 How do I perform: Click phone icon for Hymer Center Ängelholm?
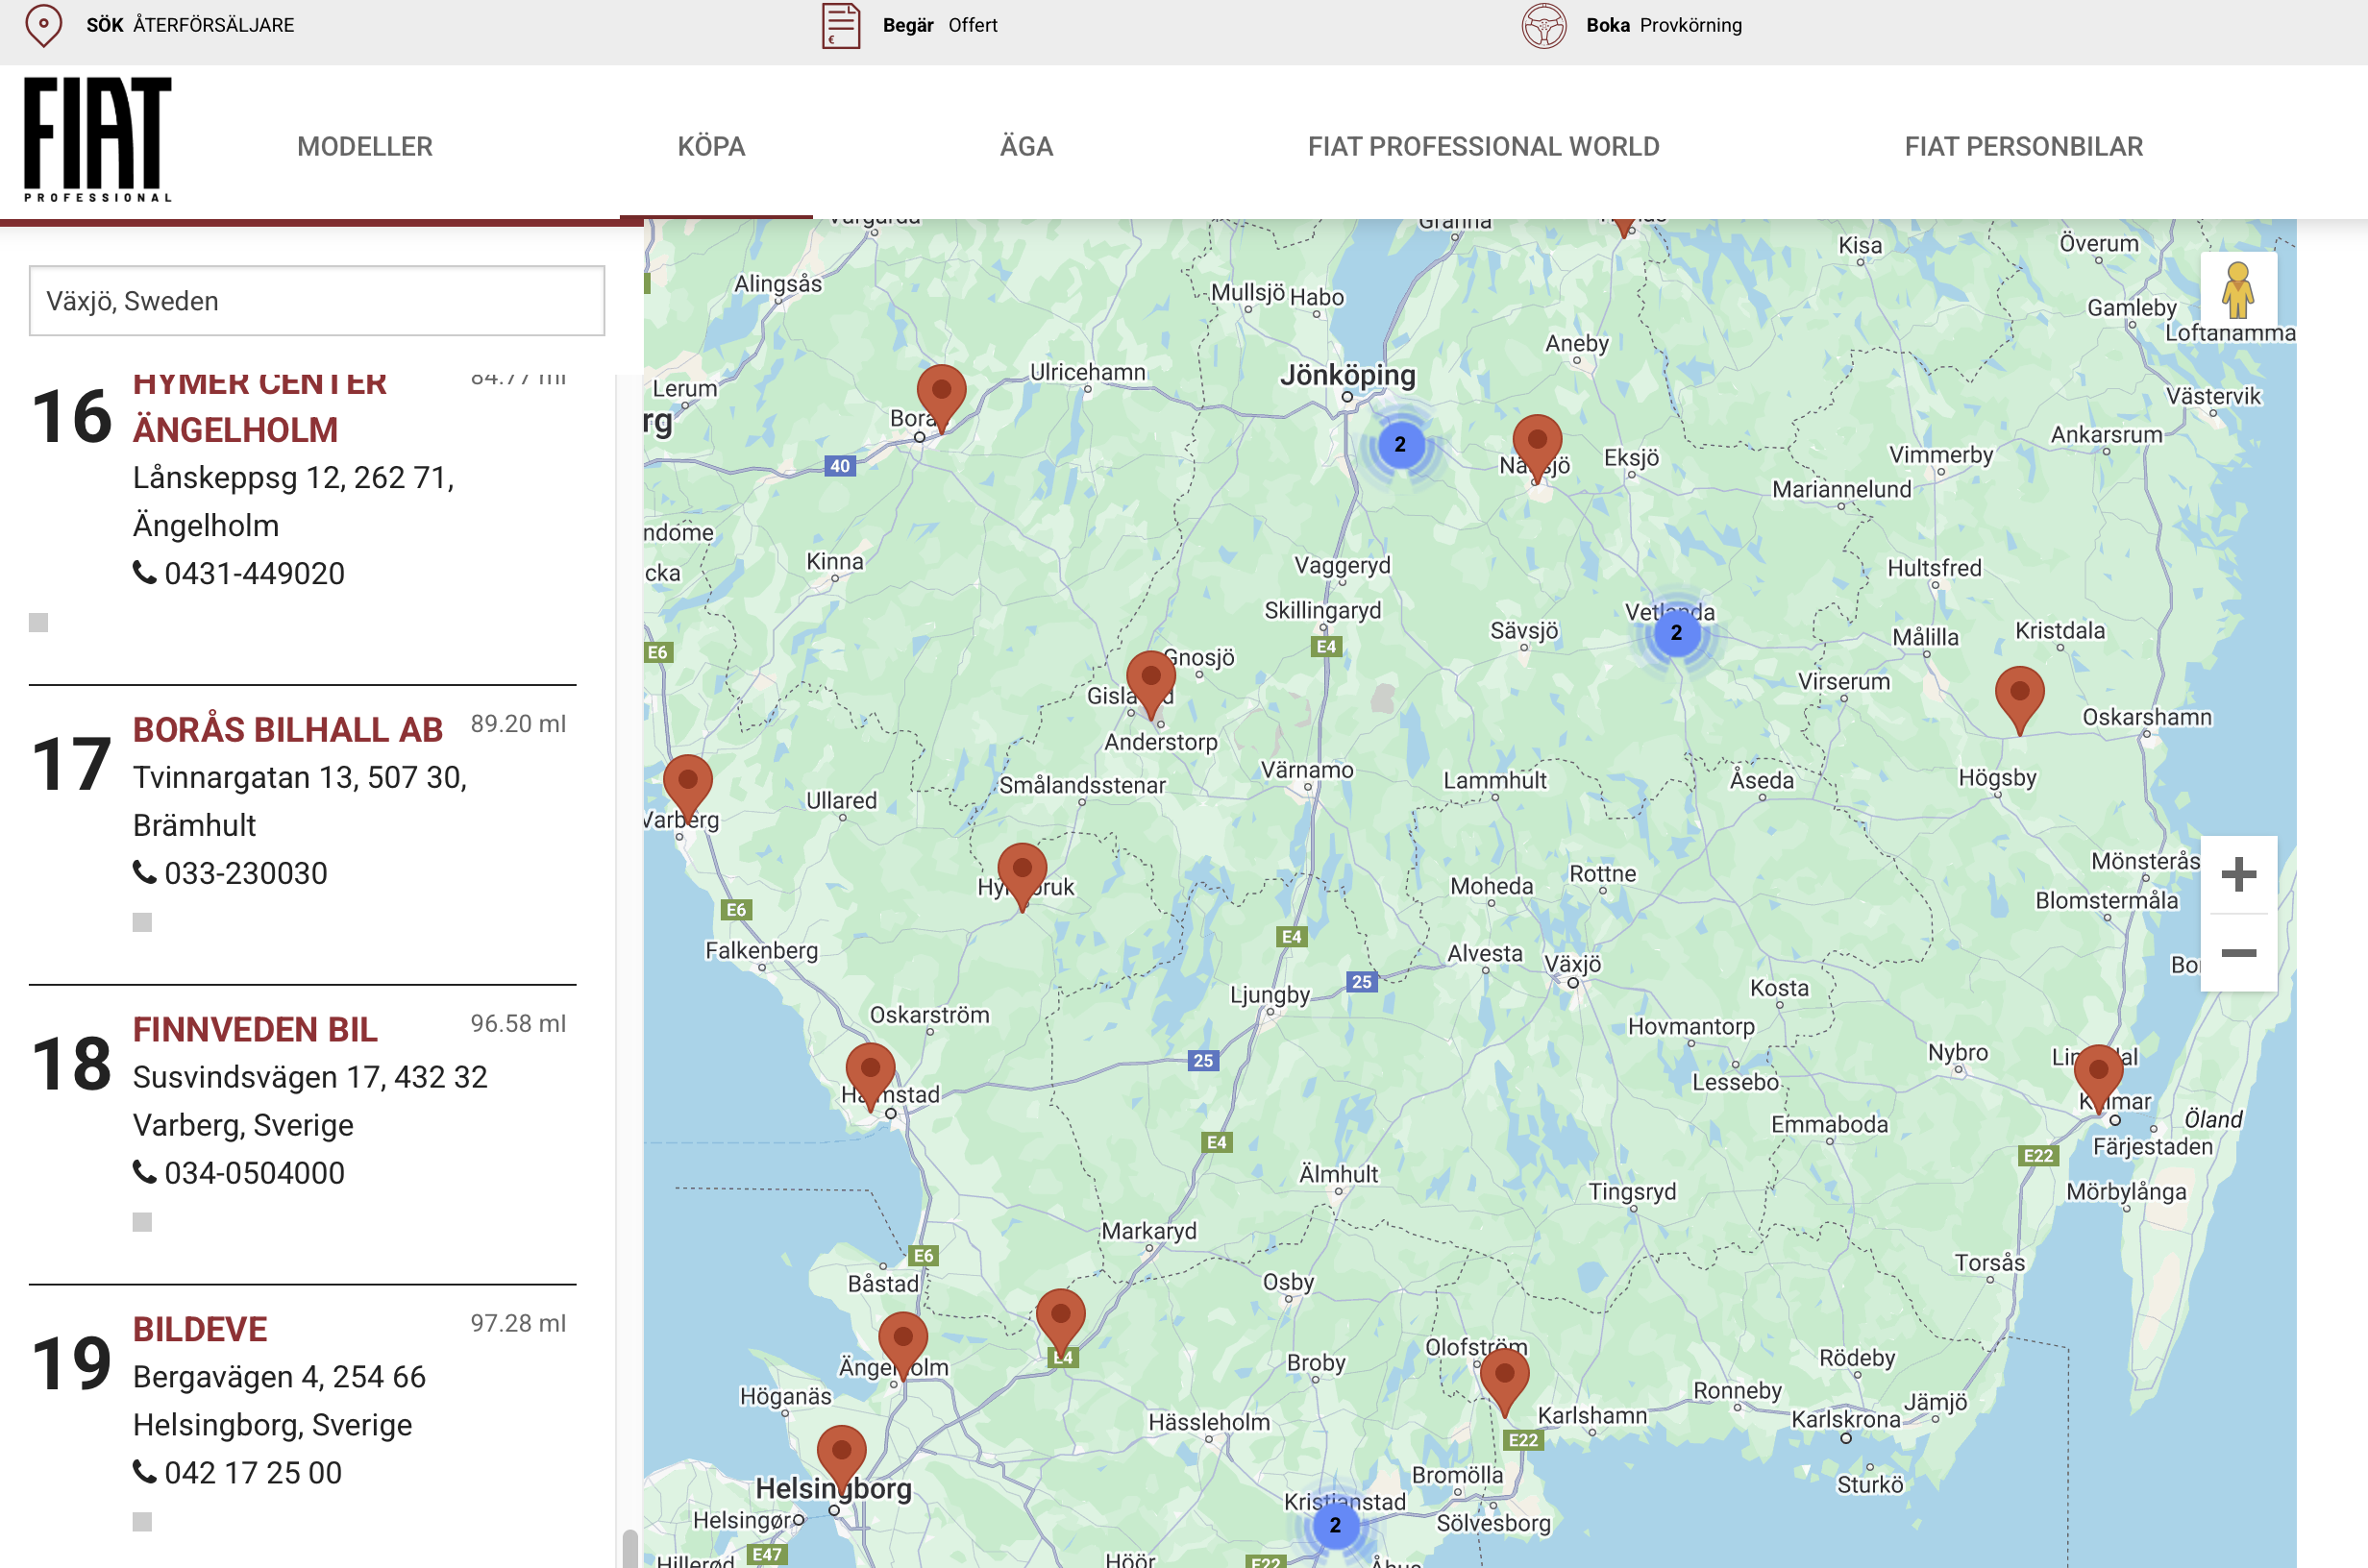coord(145,572)
